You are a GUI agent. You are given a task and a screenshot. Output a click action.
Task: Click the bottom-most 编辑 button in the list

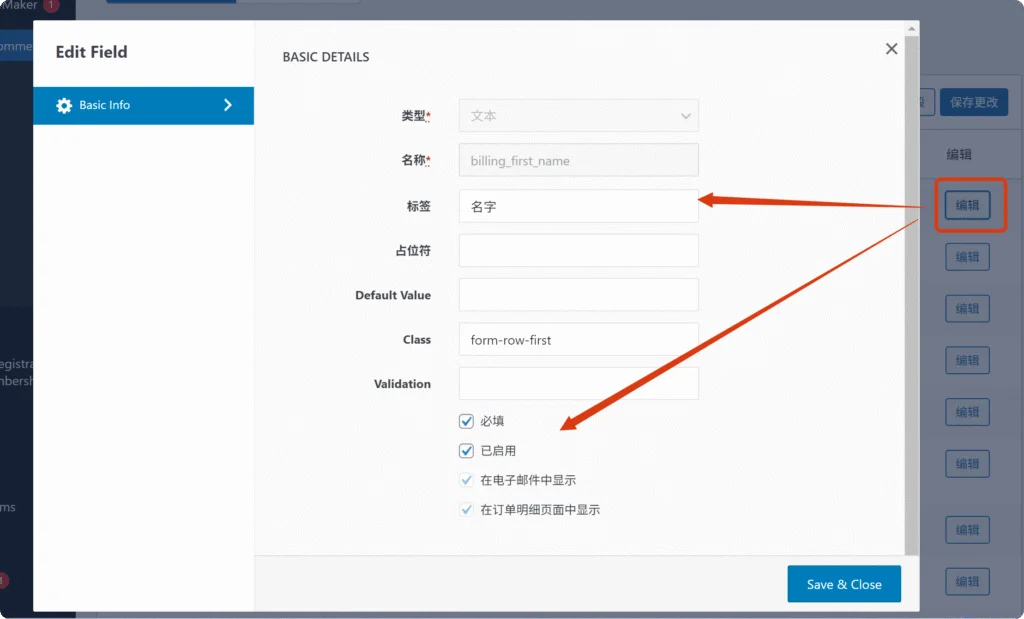click(967, 581)
